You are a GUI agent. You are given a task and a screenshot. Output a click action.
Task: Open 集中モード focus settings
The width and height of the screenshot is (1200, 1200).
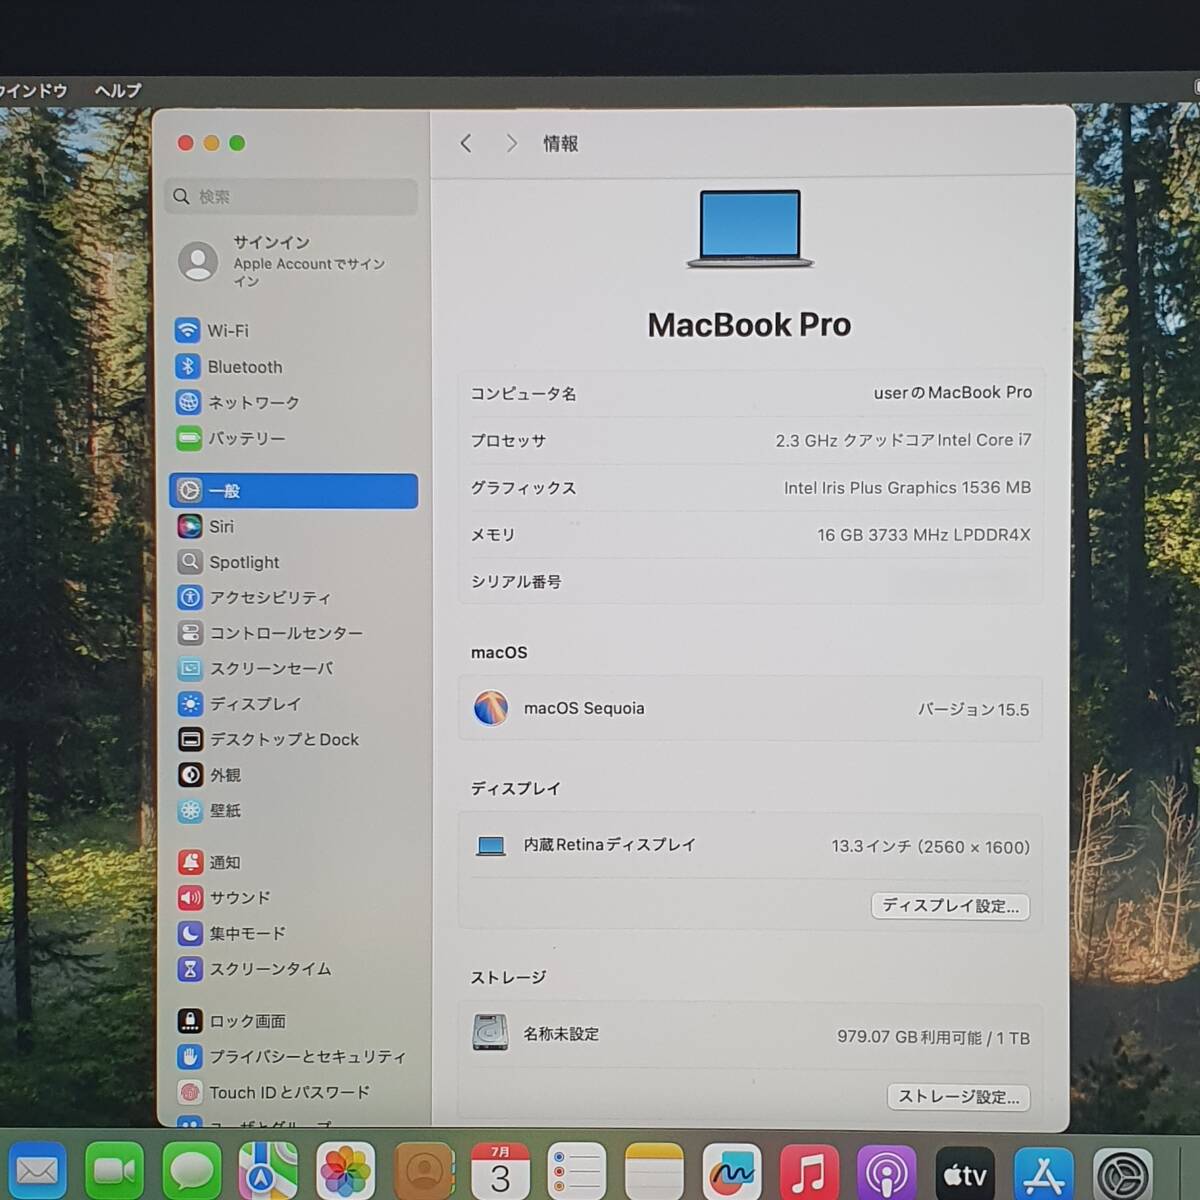point(233,933)
